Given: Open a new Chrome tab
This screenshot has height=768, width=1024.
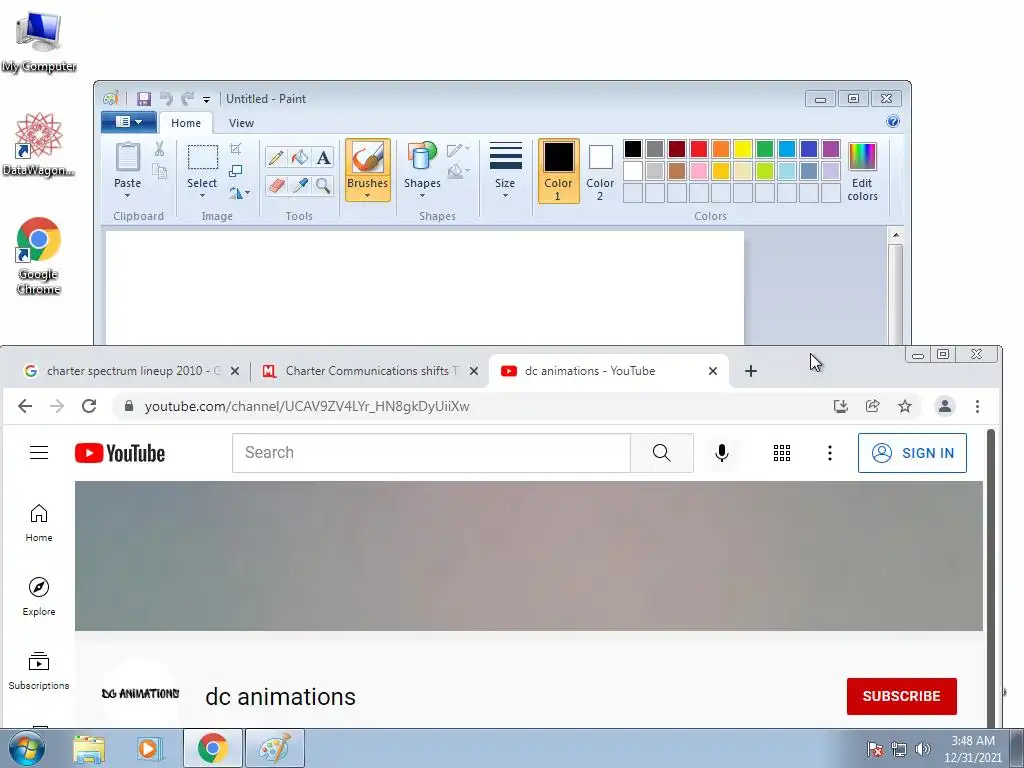Looking at the screenshot, I should [x=750, y=371].
